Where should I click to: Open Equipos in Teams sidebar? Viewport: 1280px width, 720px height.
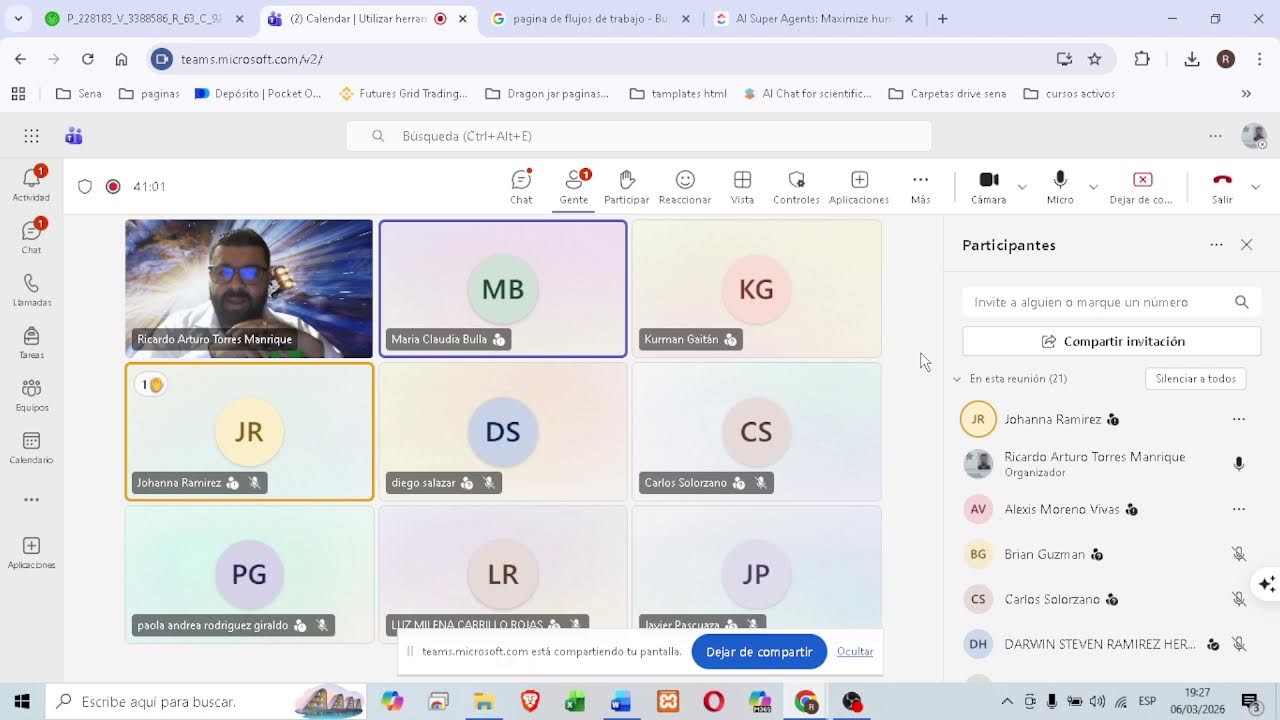coord(31,394)
